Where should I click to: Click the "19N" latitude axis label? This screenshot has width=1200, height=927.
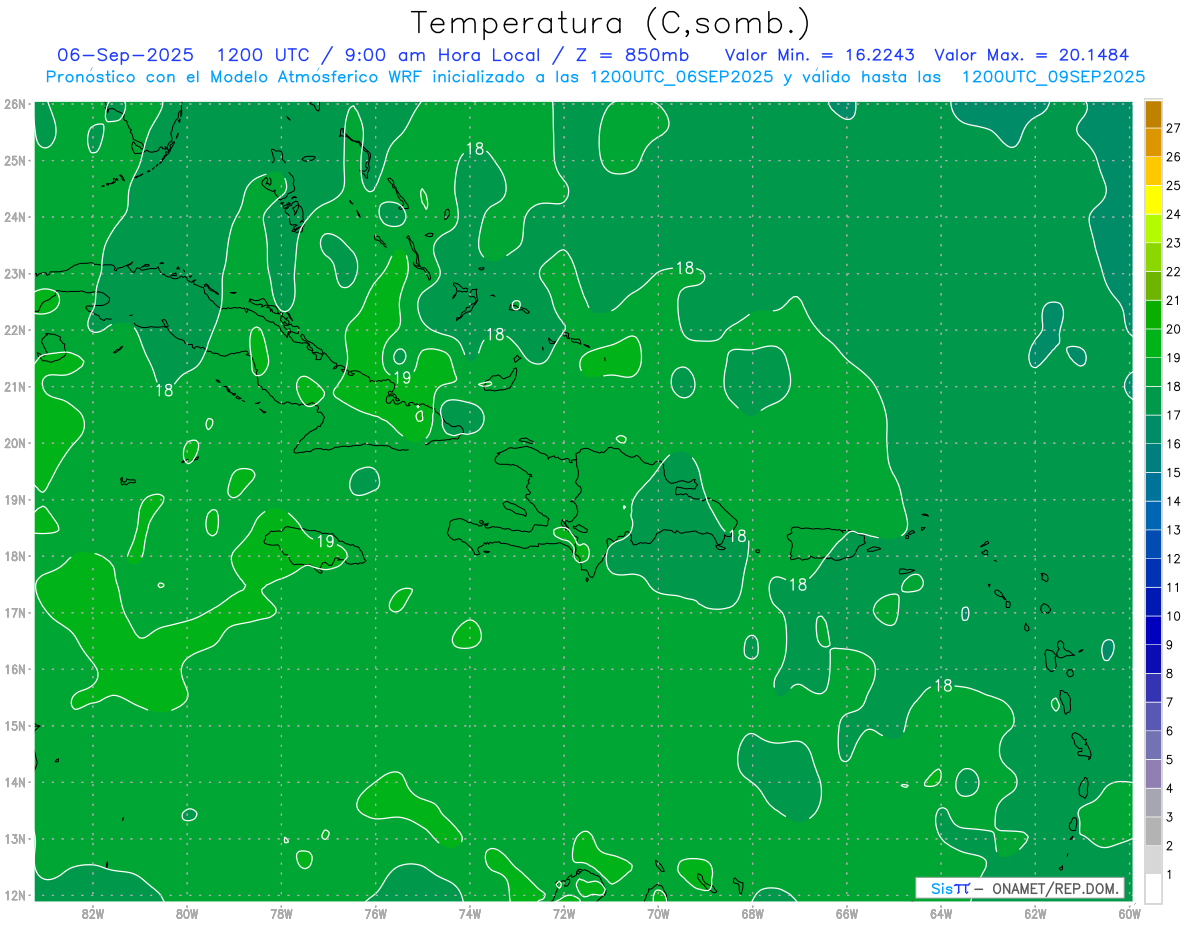click(x=14, y=500)
